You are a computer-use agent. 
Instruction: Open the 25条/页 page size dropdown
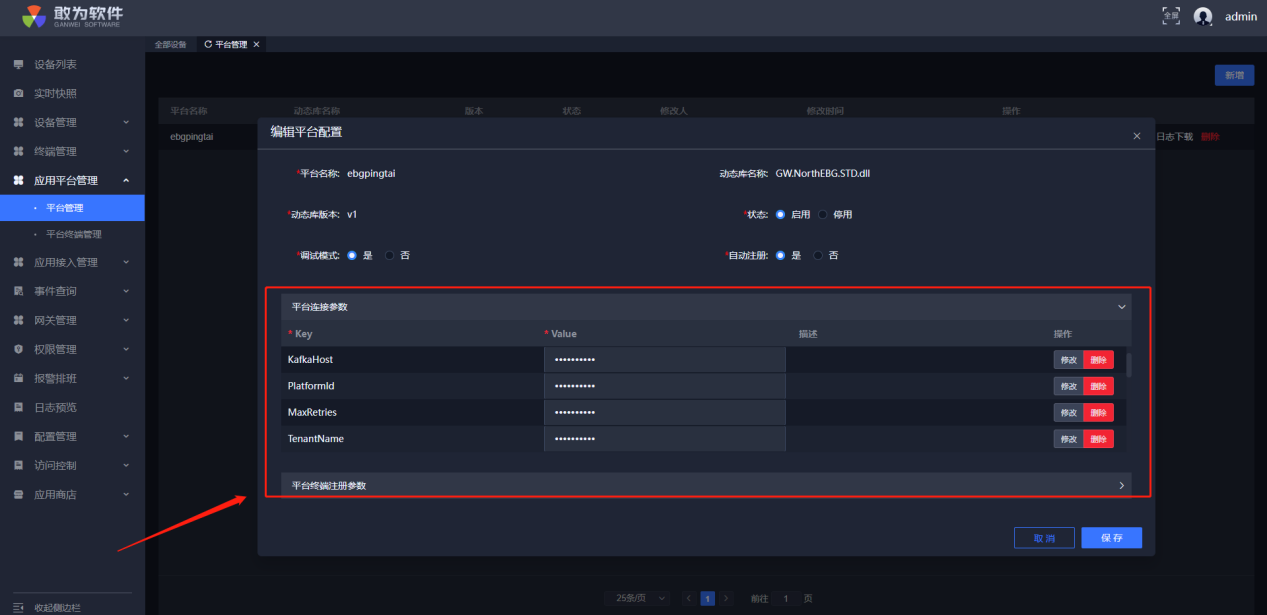(636, 598)
